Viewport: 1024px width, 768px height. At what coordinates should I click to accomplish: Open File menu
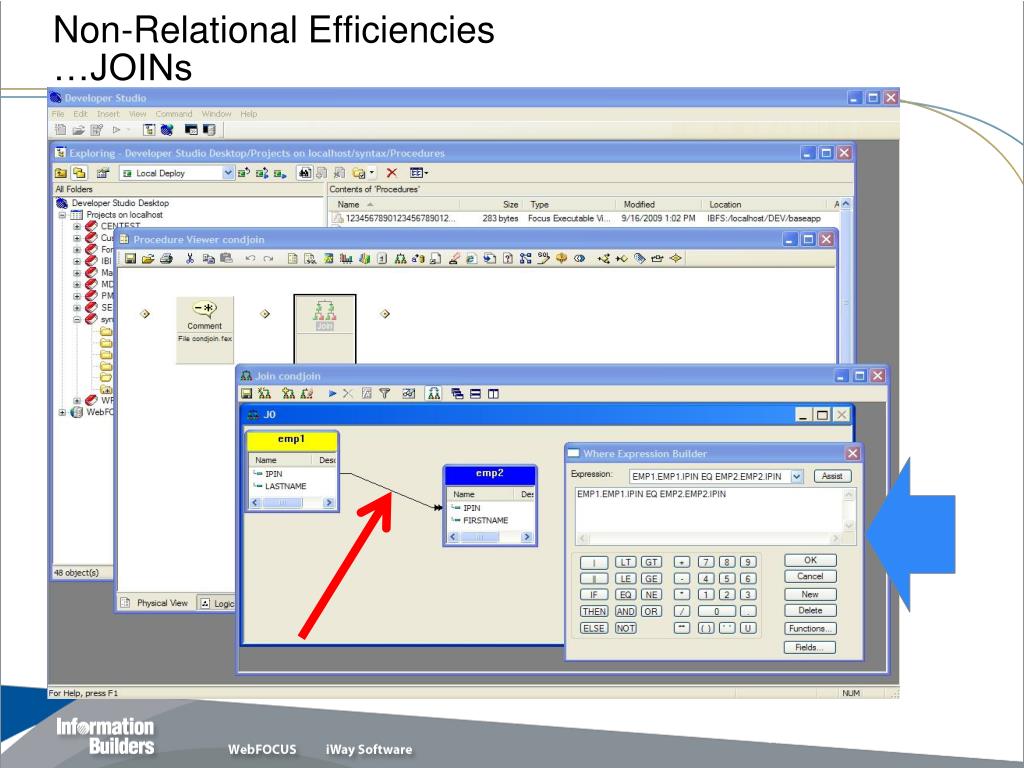click(x=58, y=114)
